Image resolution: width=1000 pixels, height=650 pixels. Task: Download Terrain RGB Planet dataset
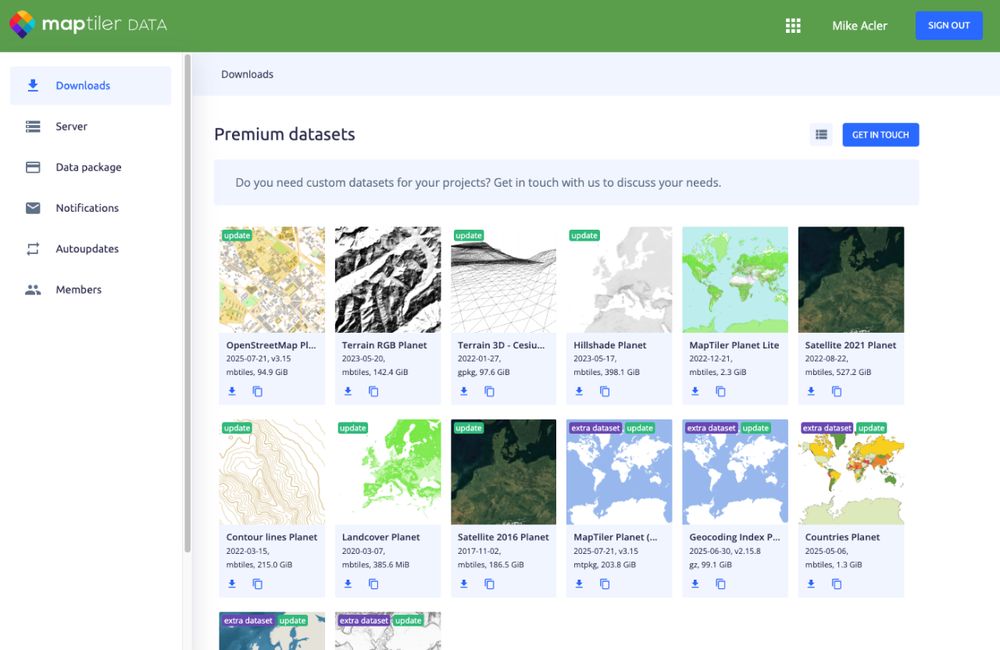(348, 391)
